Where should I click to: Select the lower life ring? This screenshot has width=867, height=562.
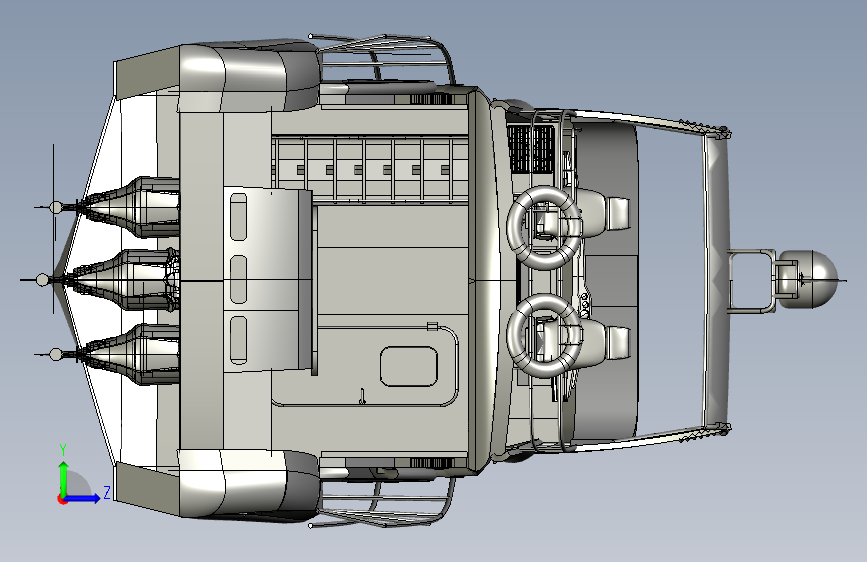tap(544, 335)
